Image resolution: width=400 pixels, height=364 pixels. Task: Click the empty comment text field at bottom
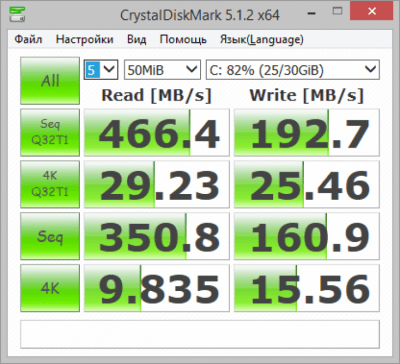(x=200, y=334)
